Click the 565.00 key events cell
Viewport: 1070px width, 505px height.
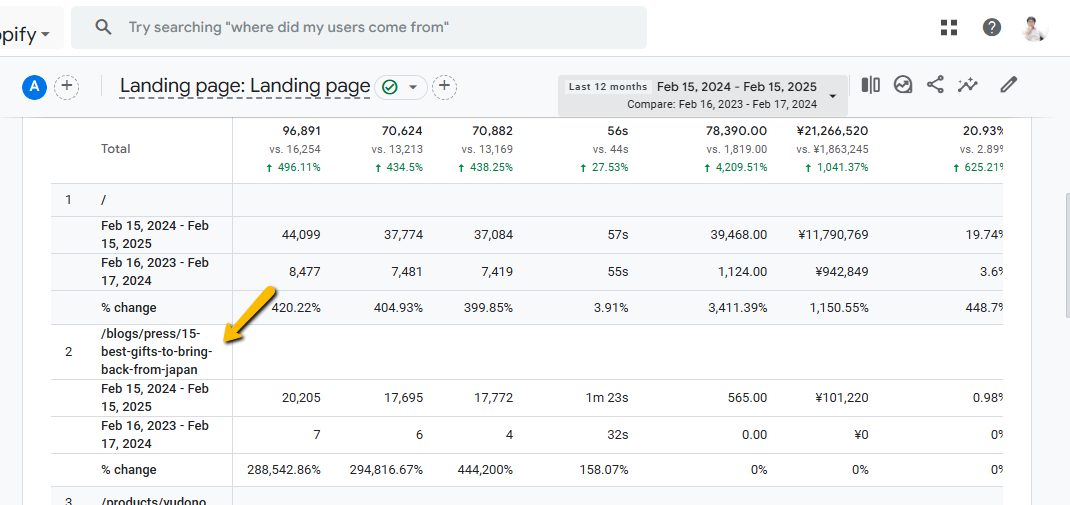[747, 398]
